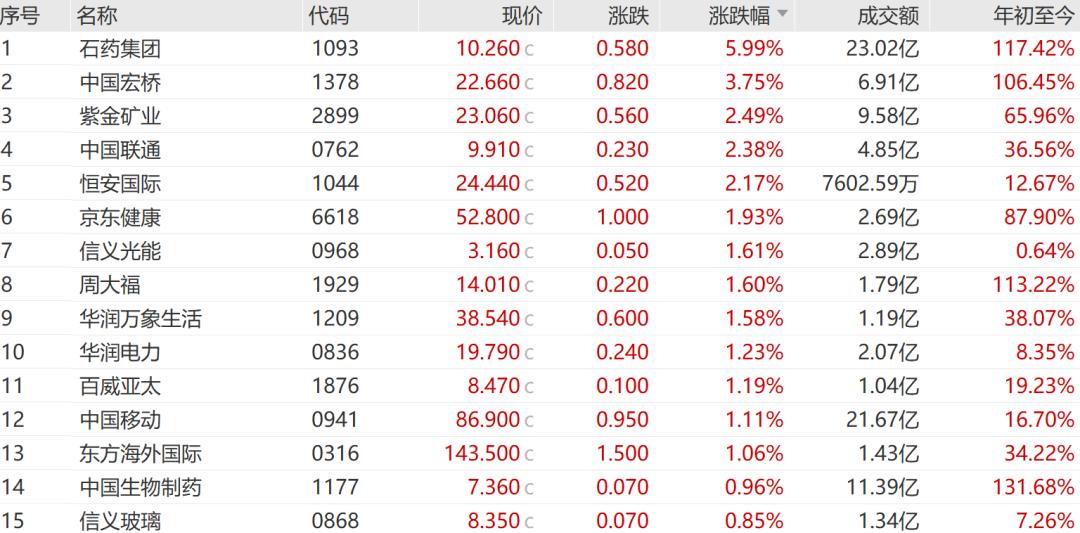1080x533 pixels.
Task: Sort by the 现价 column header
Action: click(522, 16)
